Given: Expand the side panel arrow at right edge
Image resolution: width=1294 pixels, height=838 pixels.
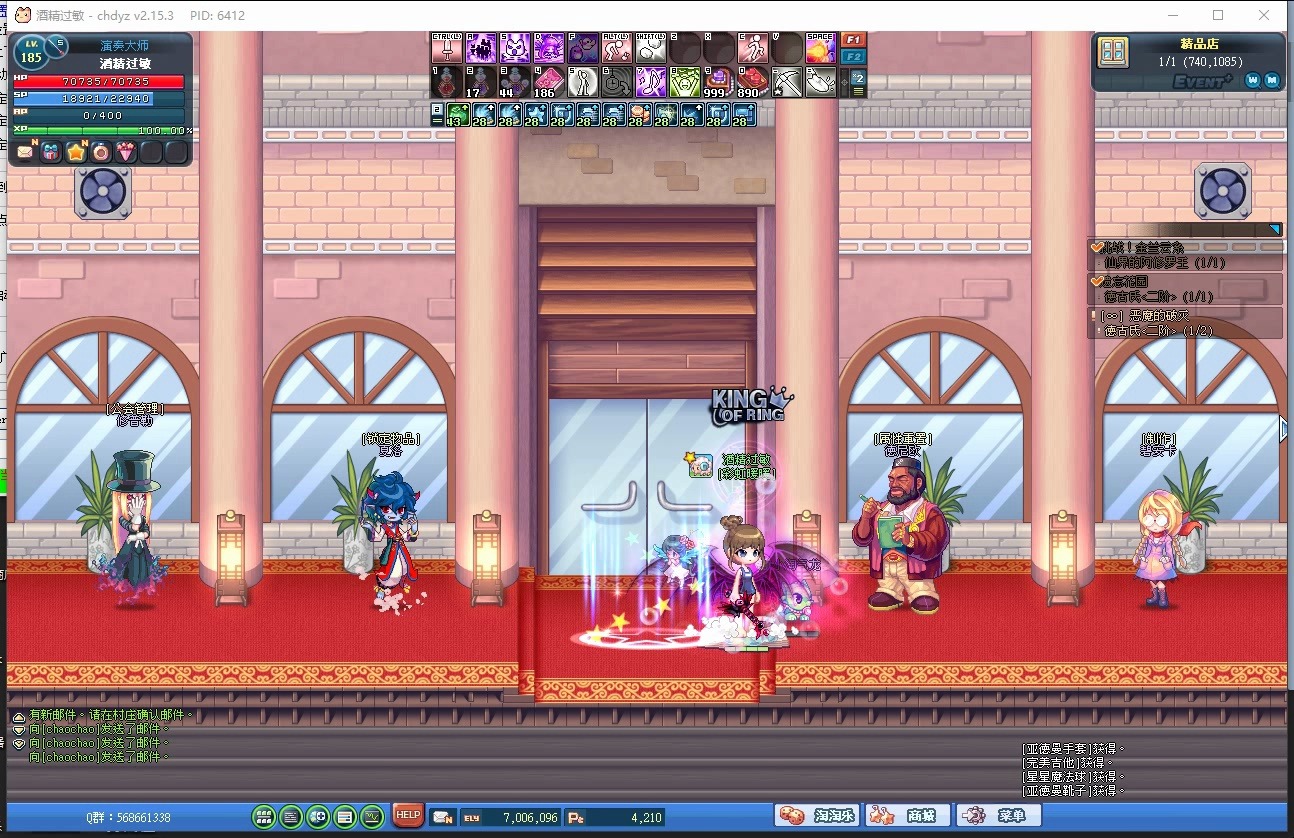Looking at the screenshot, I should coord(1286,429).
